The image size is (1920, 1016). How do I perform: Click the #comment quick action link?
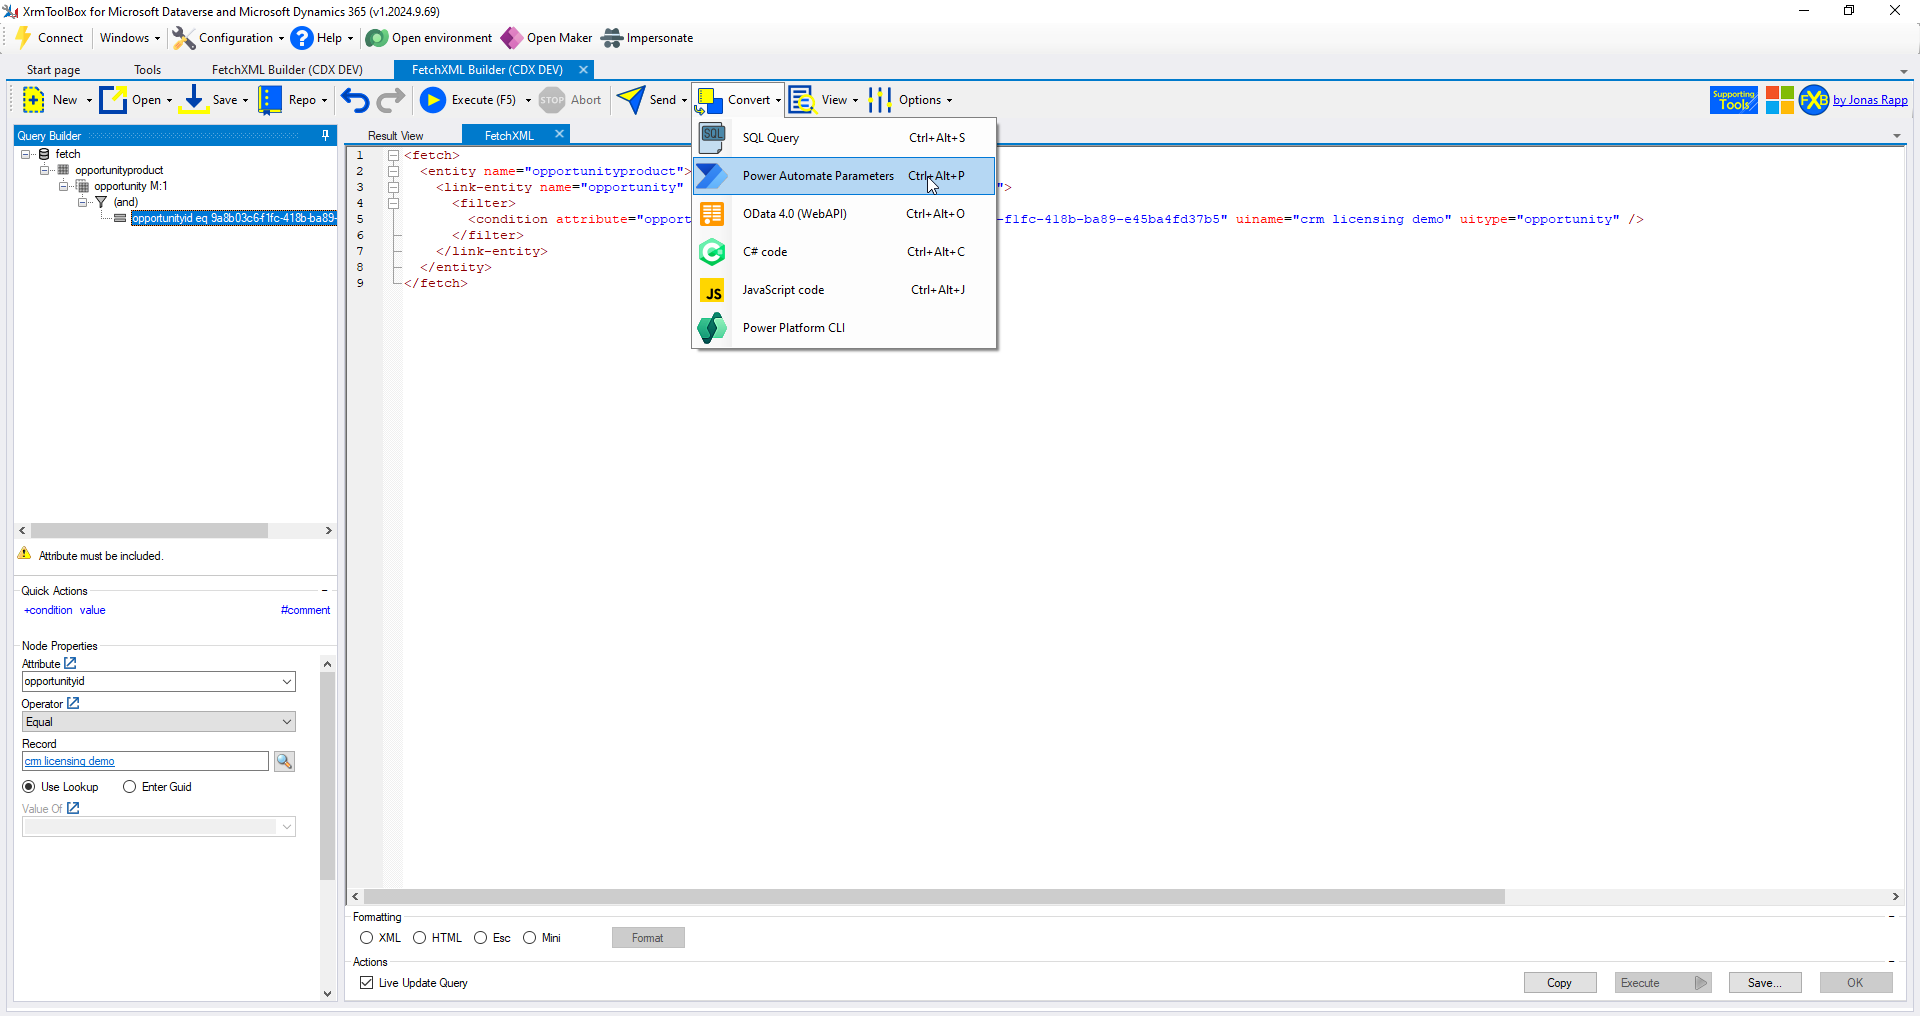click(305, 610)
